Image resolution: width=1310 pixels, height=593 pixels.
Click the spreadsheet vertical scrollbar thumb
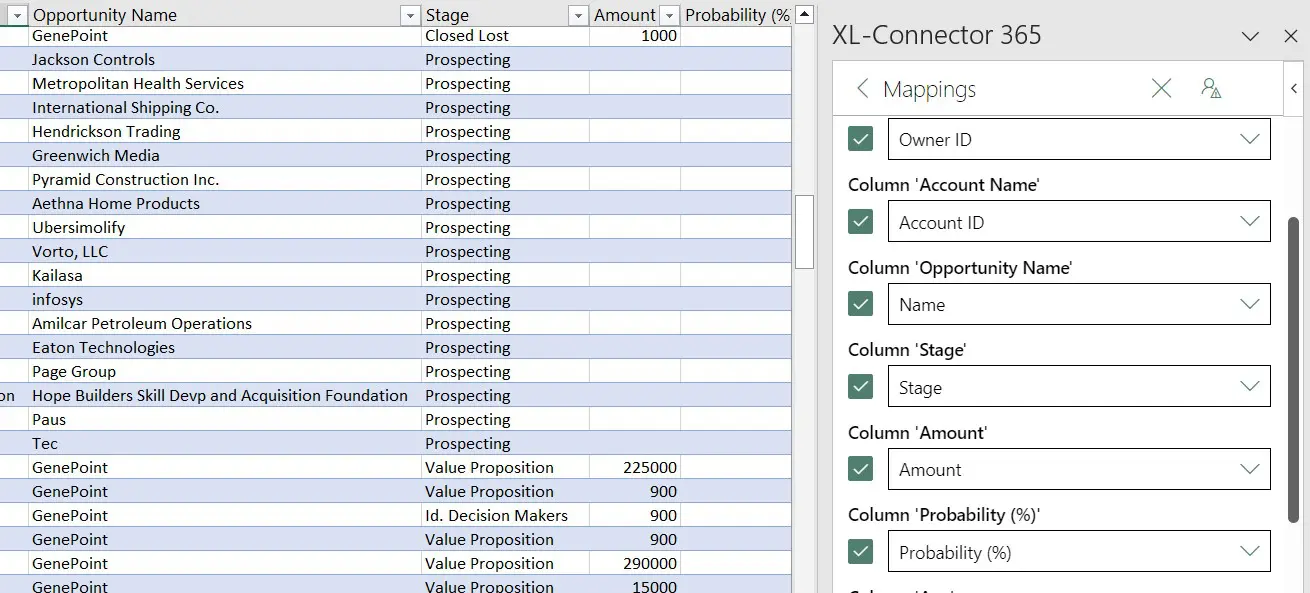[804, 231]
